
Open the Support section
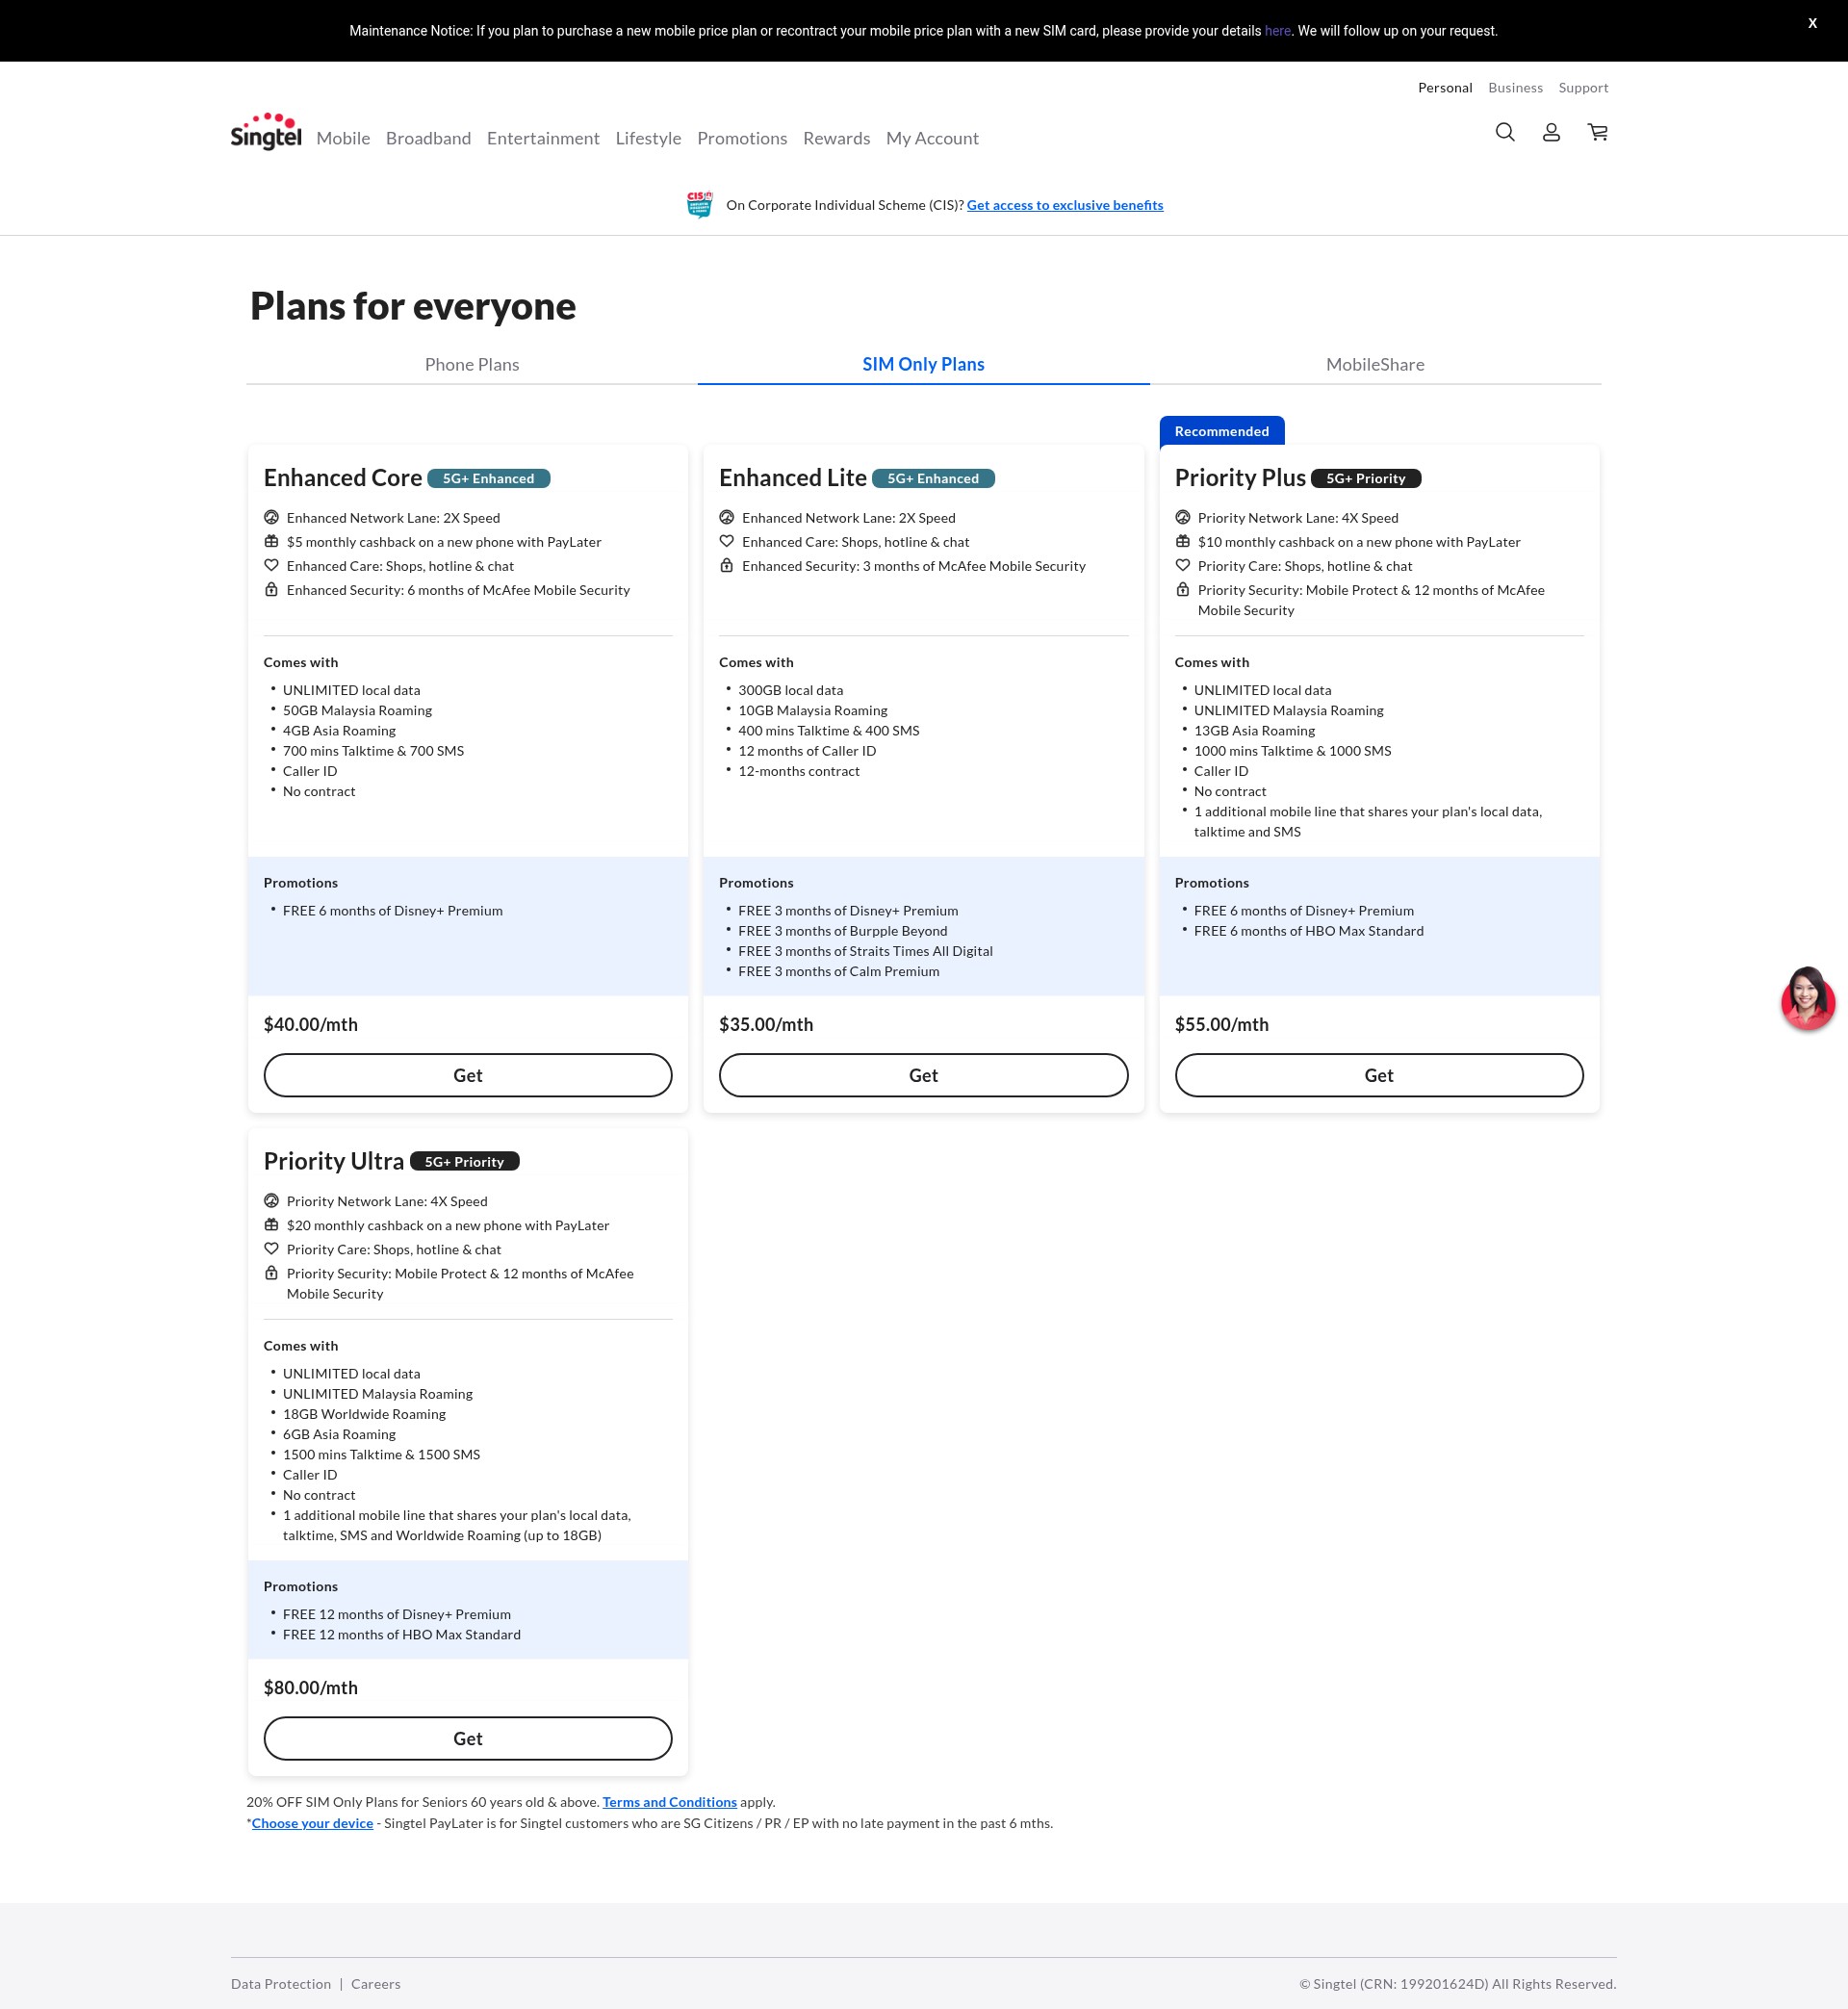(1583, 88)
